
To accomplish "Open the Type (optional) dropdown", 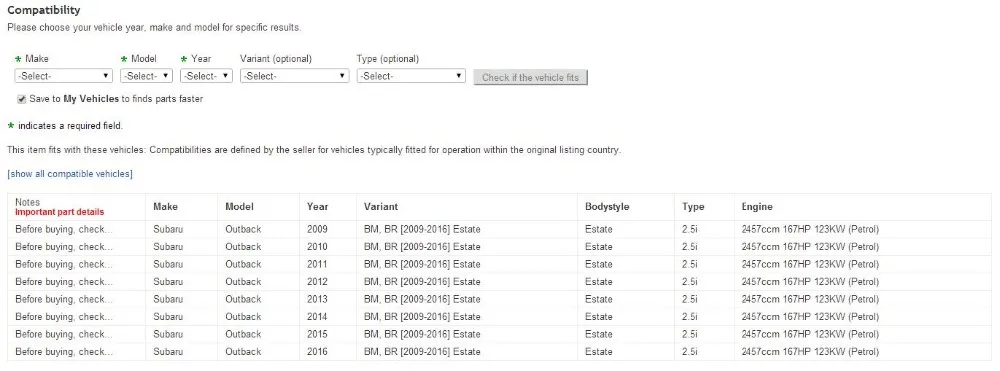I will pos(411,76).
